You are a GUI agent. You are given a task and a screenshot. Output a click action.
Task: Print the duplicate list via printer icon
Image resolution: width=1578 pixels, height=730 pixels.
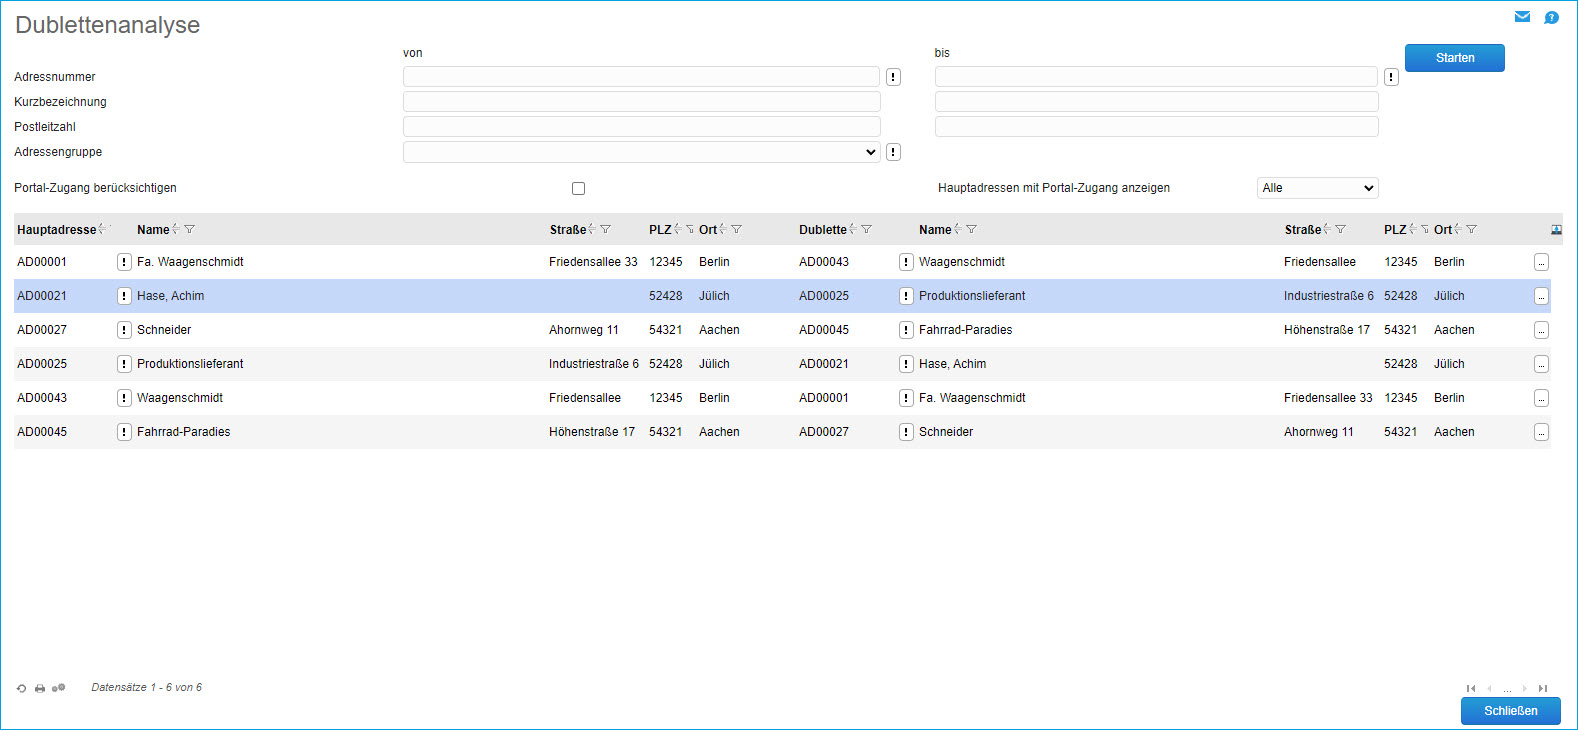click(40, 688)
